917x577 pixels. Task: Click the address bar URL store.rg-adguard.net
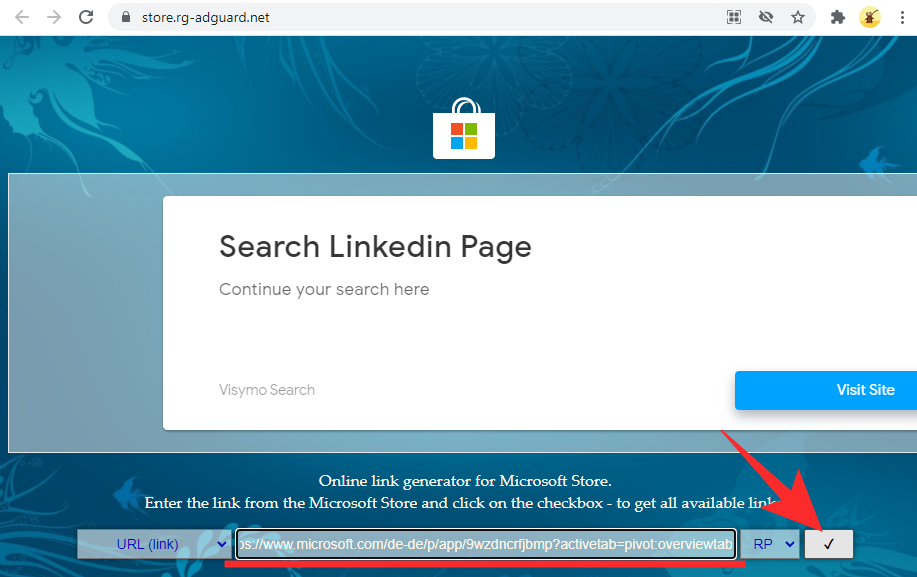pyautogui.click(x=205, y=18)
